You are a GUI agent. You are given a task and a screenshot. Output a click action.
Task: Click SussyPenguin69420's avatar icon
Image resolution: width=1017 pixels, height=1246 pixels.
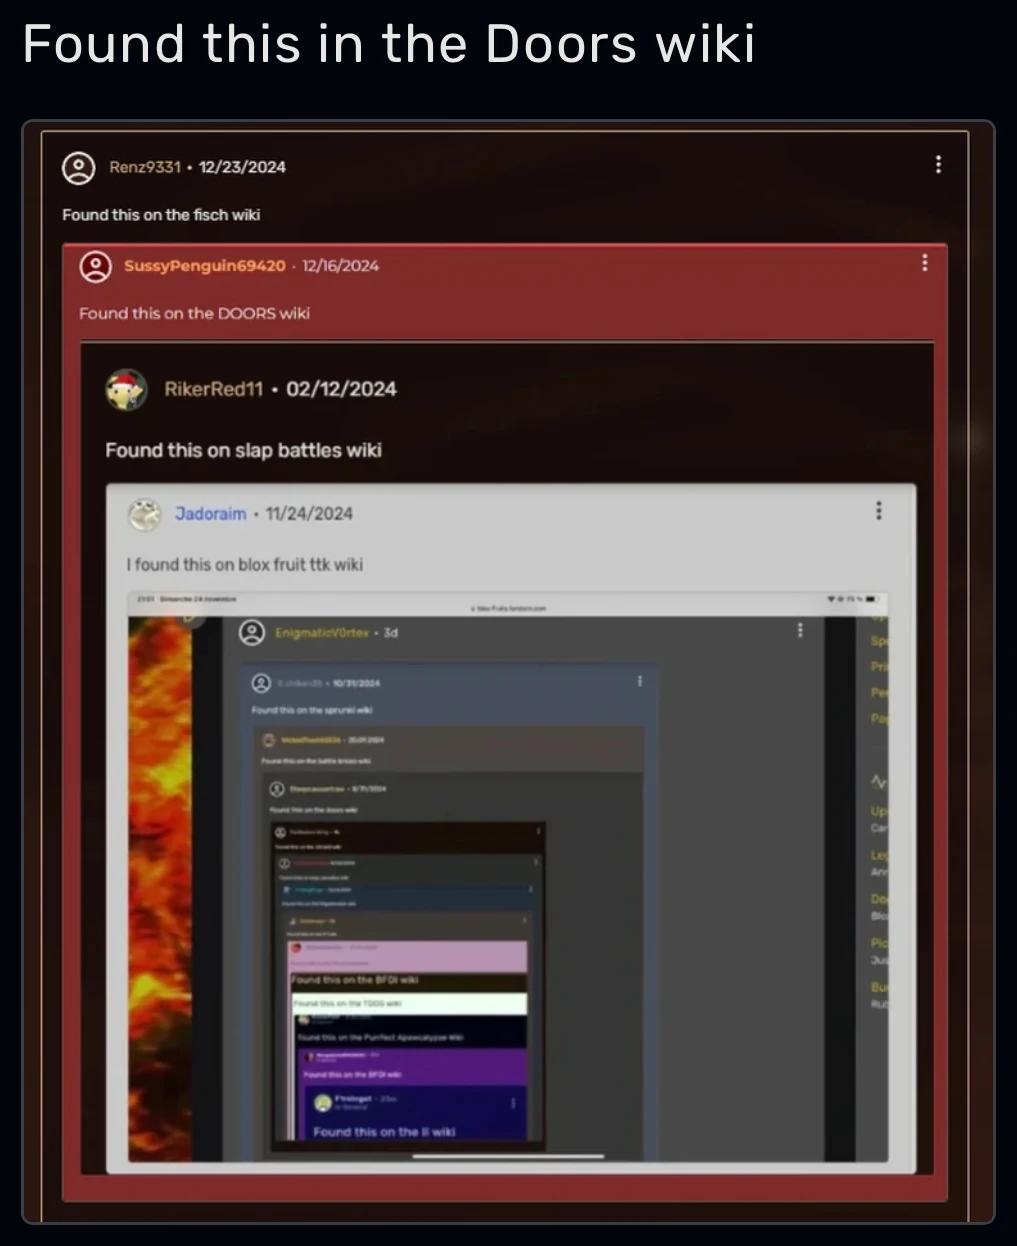(94, 266)
